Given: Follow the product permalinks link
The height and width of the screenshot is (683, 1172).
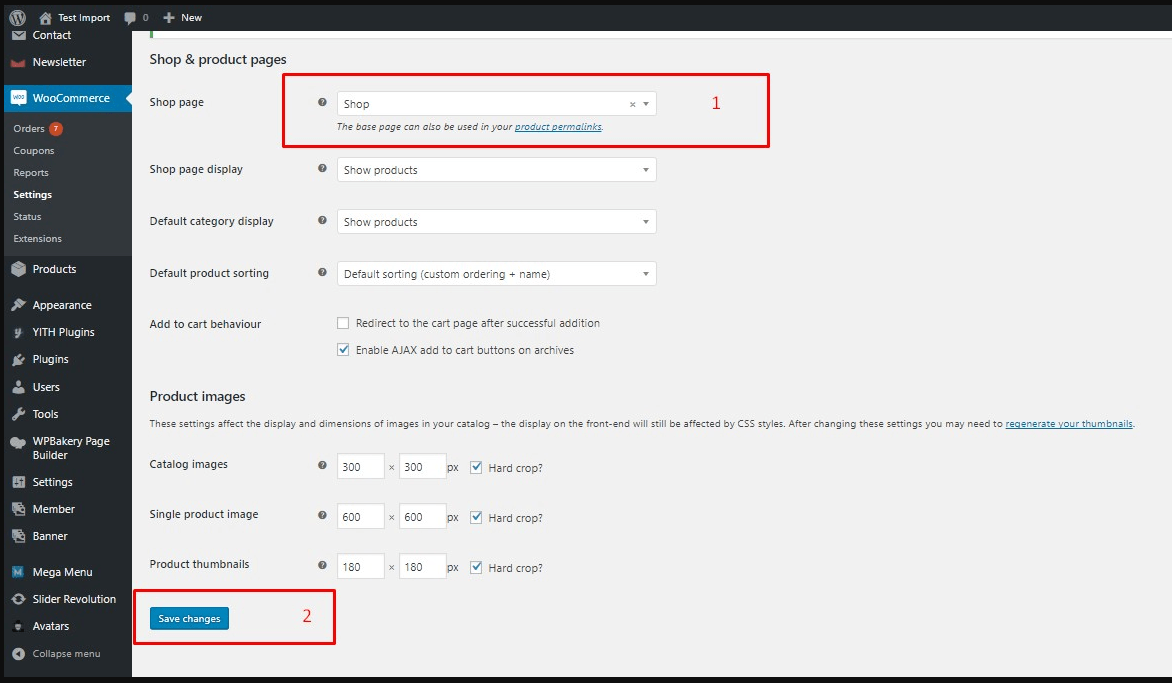Looking at the screenshot, I should coord(558,127).
